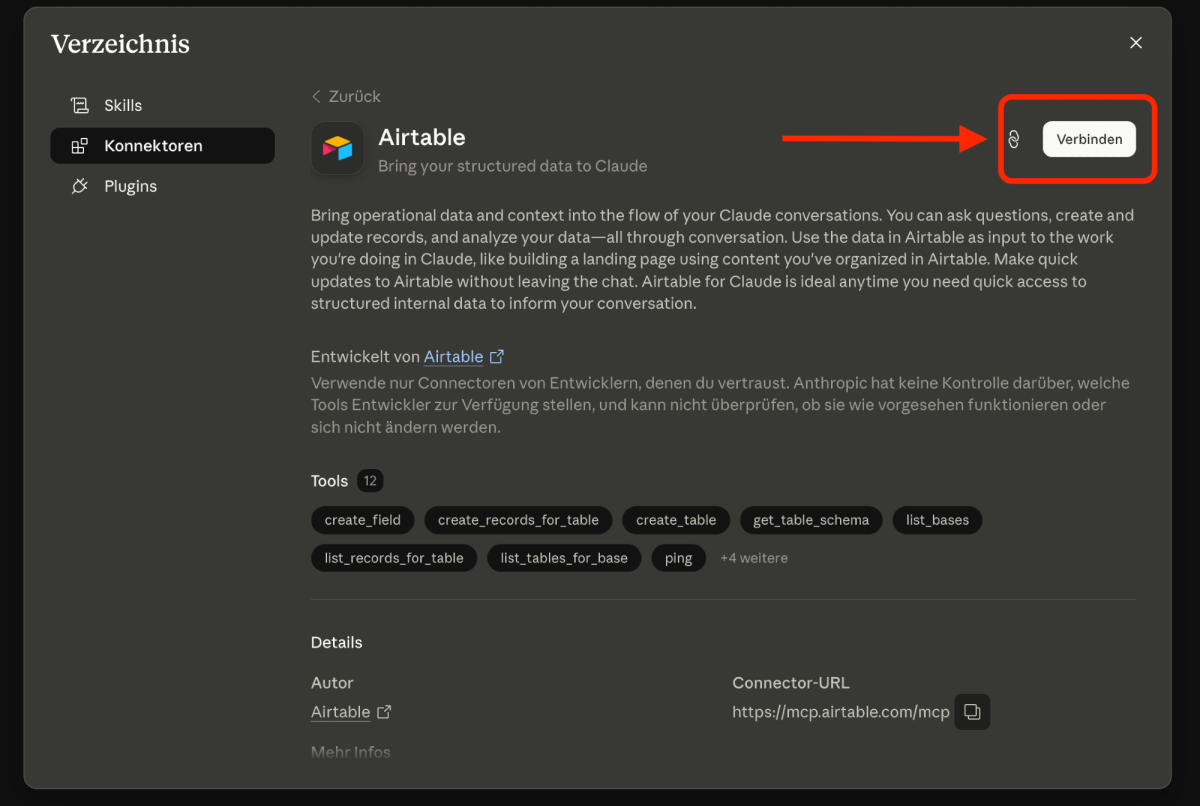Select the list_records_for_table tool chip
The height and width of the screenshot is (806, 1200).
tap(394, 558)
